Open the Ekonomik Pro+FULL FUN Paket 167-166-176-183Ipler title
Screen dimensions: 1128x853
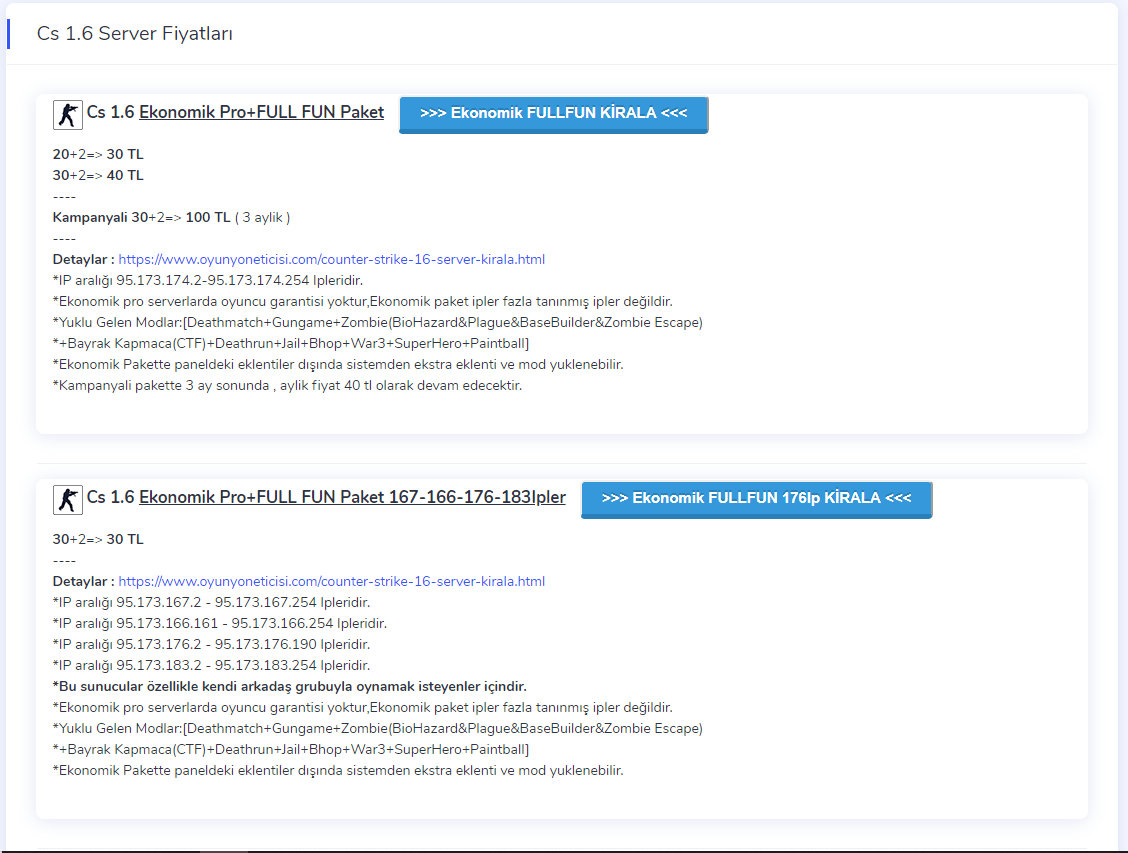(352, 497)
